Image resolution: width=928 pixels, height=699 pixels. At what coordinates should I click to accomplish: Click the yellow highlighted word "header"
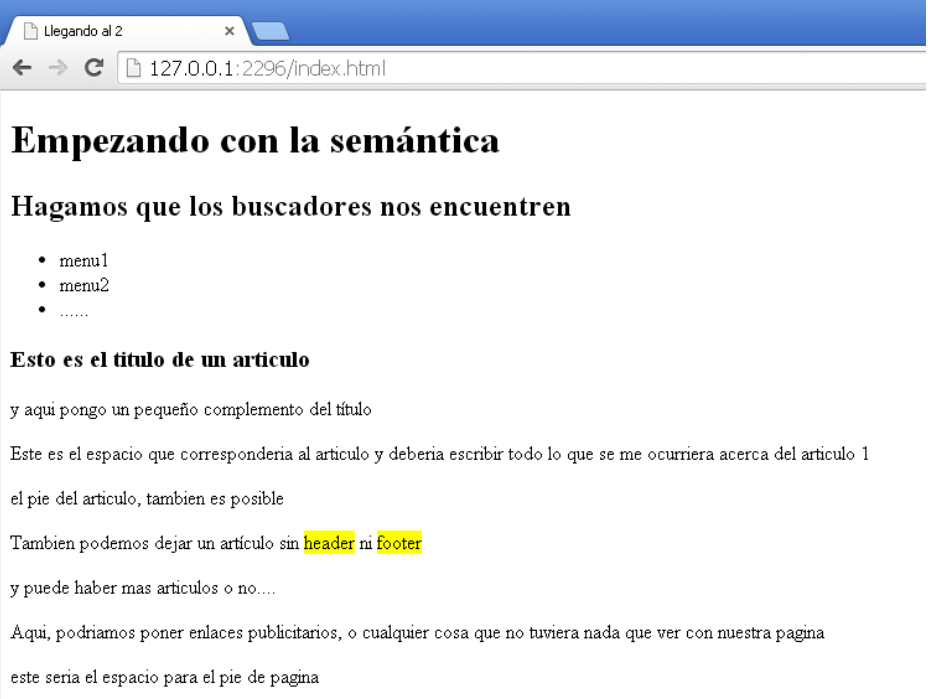pos(329,544)
